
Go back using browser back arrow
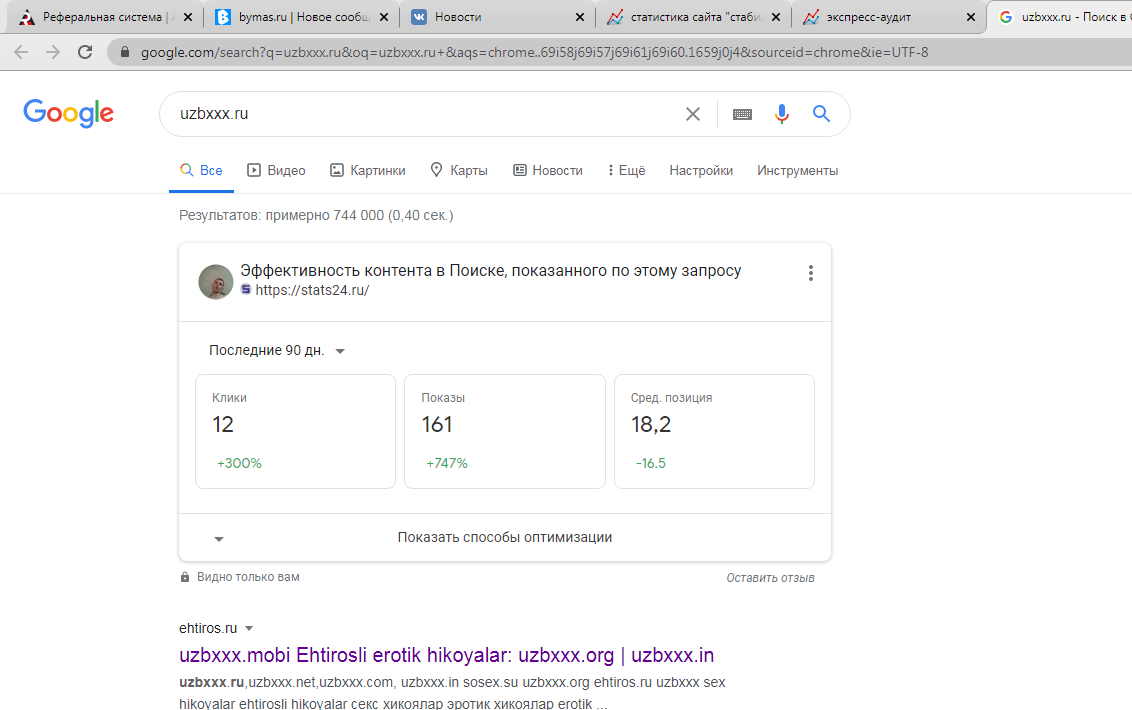click(21, 52)
